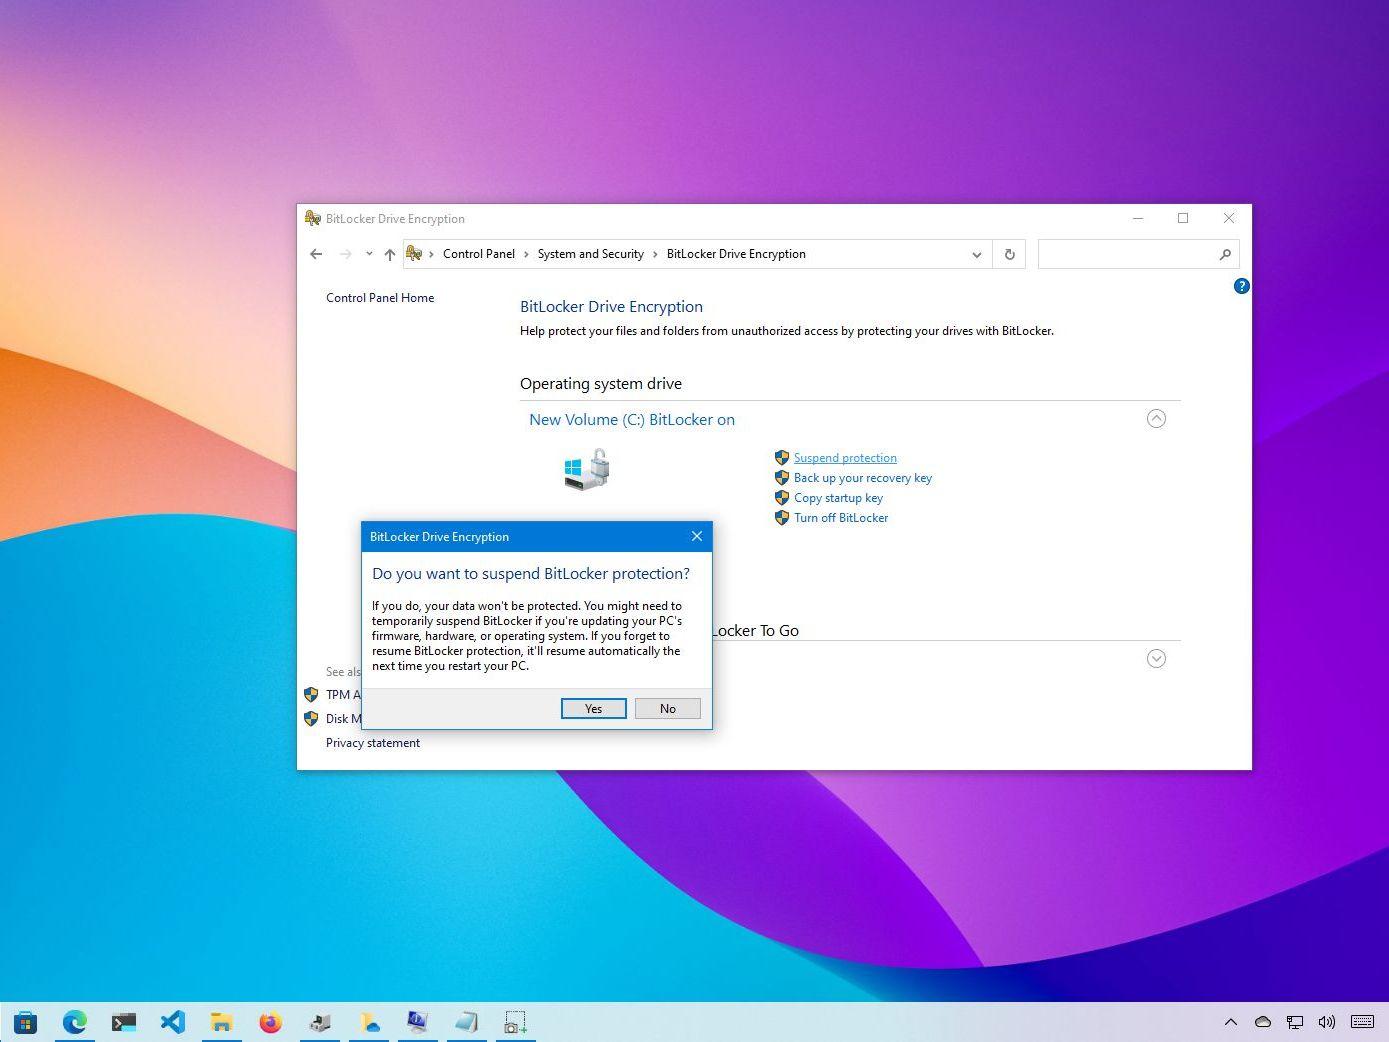The width and height of the screenshot is (1389, 1042).
Task: Expand the BitLocker To Go section
Action: click(x=1156, y=658)
